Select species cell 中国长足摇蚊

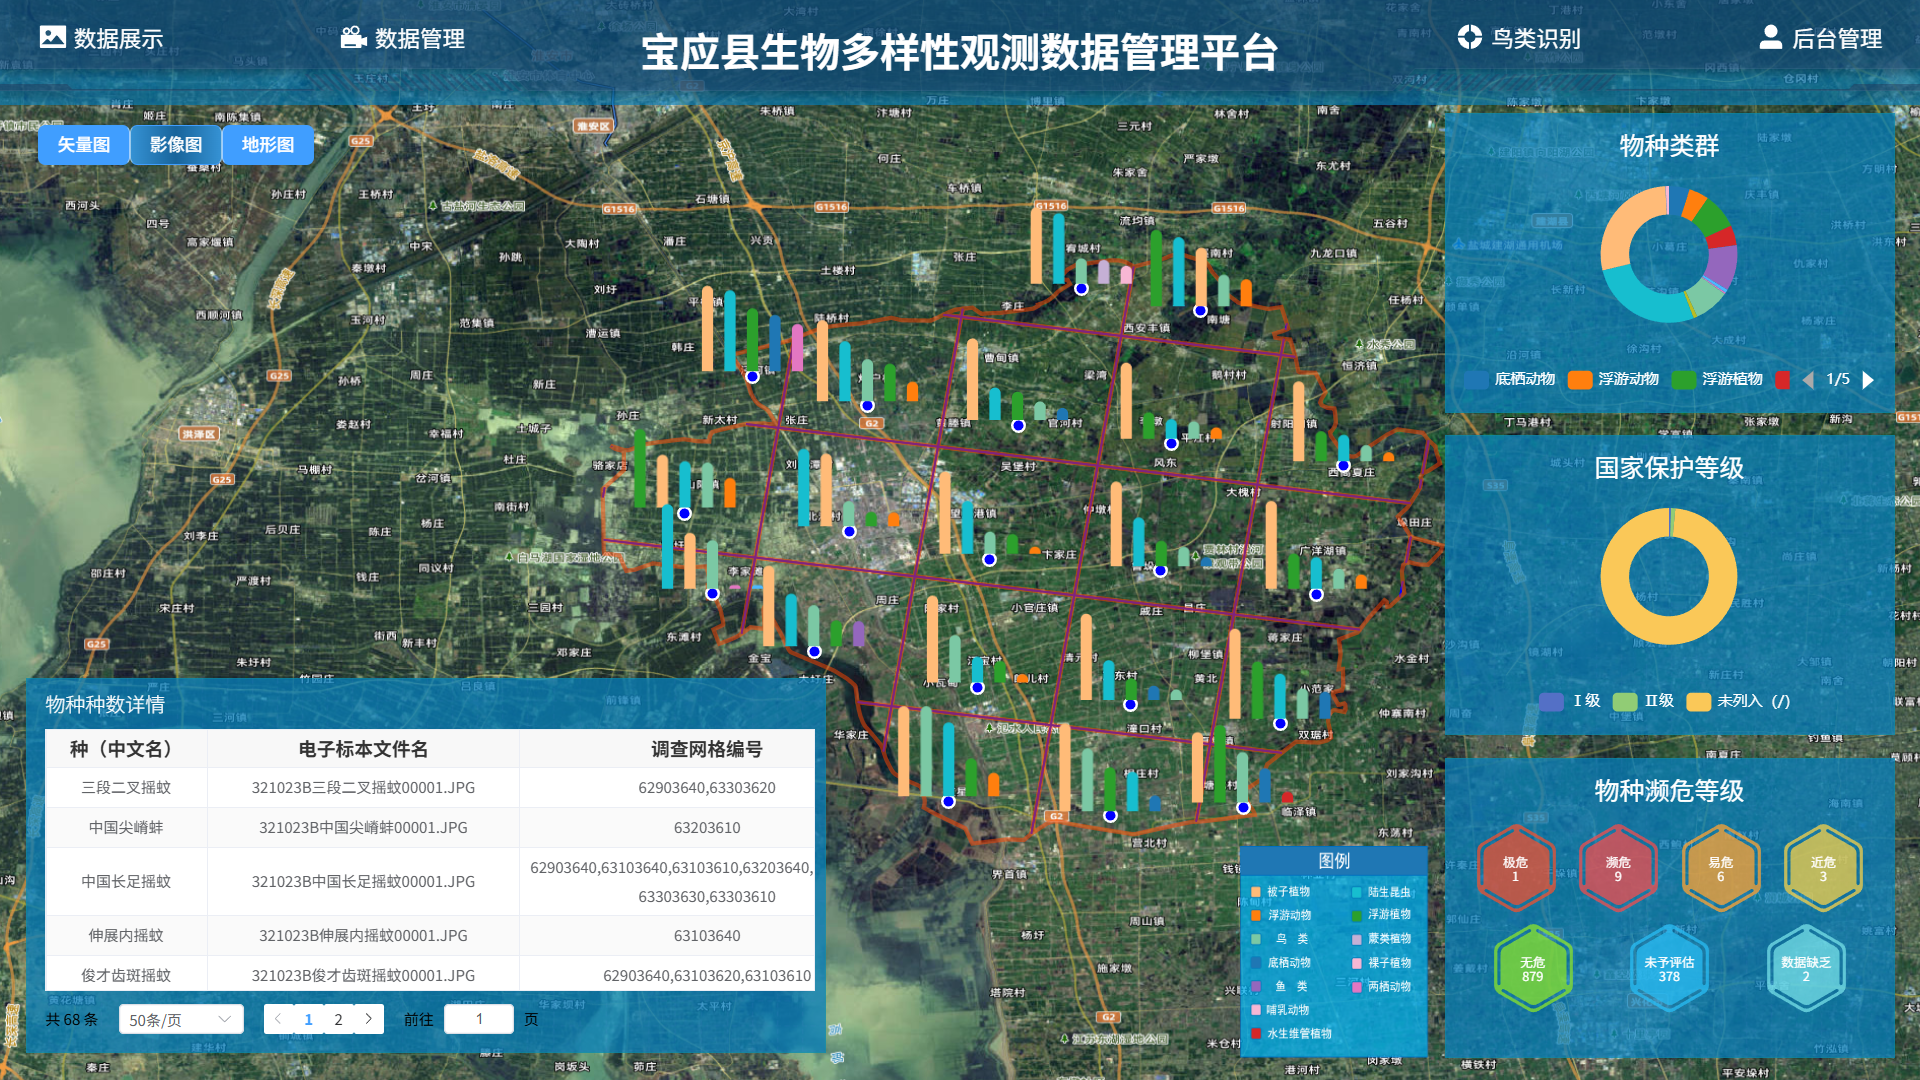coord(126,882)
